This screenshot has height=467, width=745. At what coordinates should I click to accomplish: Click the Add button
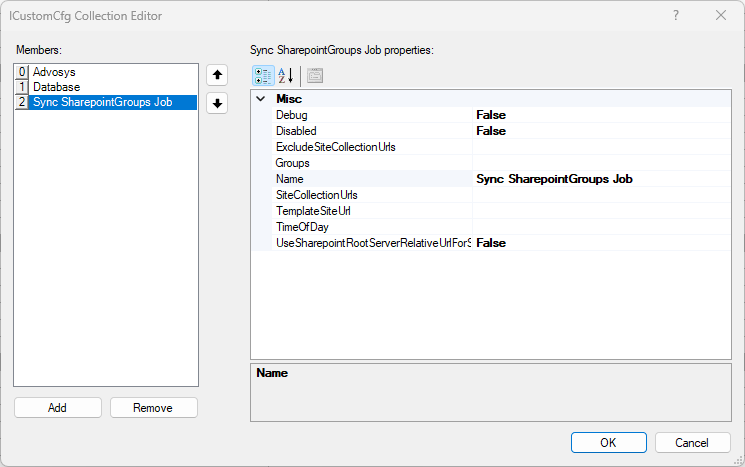[57, 408]
